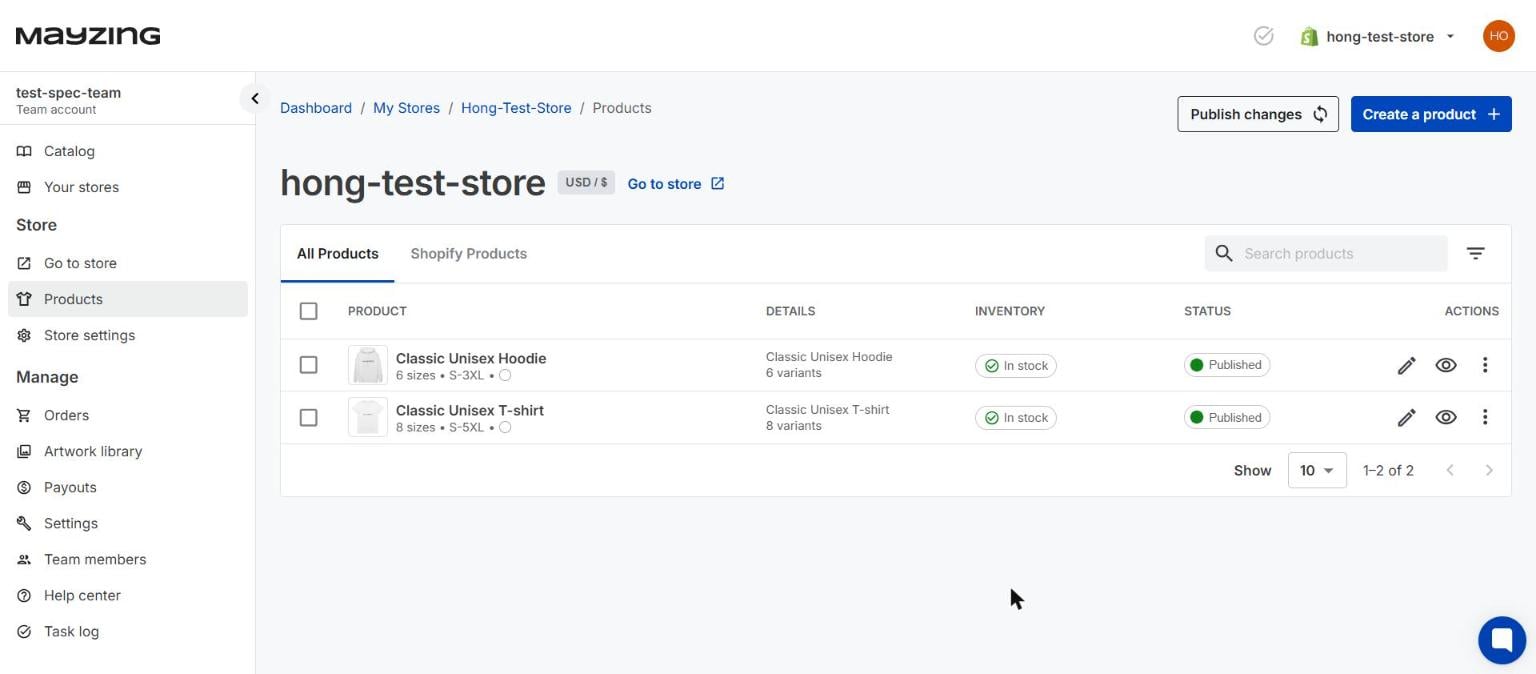Click the STATUS column header
1536x674 pixels.
1207,311
